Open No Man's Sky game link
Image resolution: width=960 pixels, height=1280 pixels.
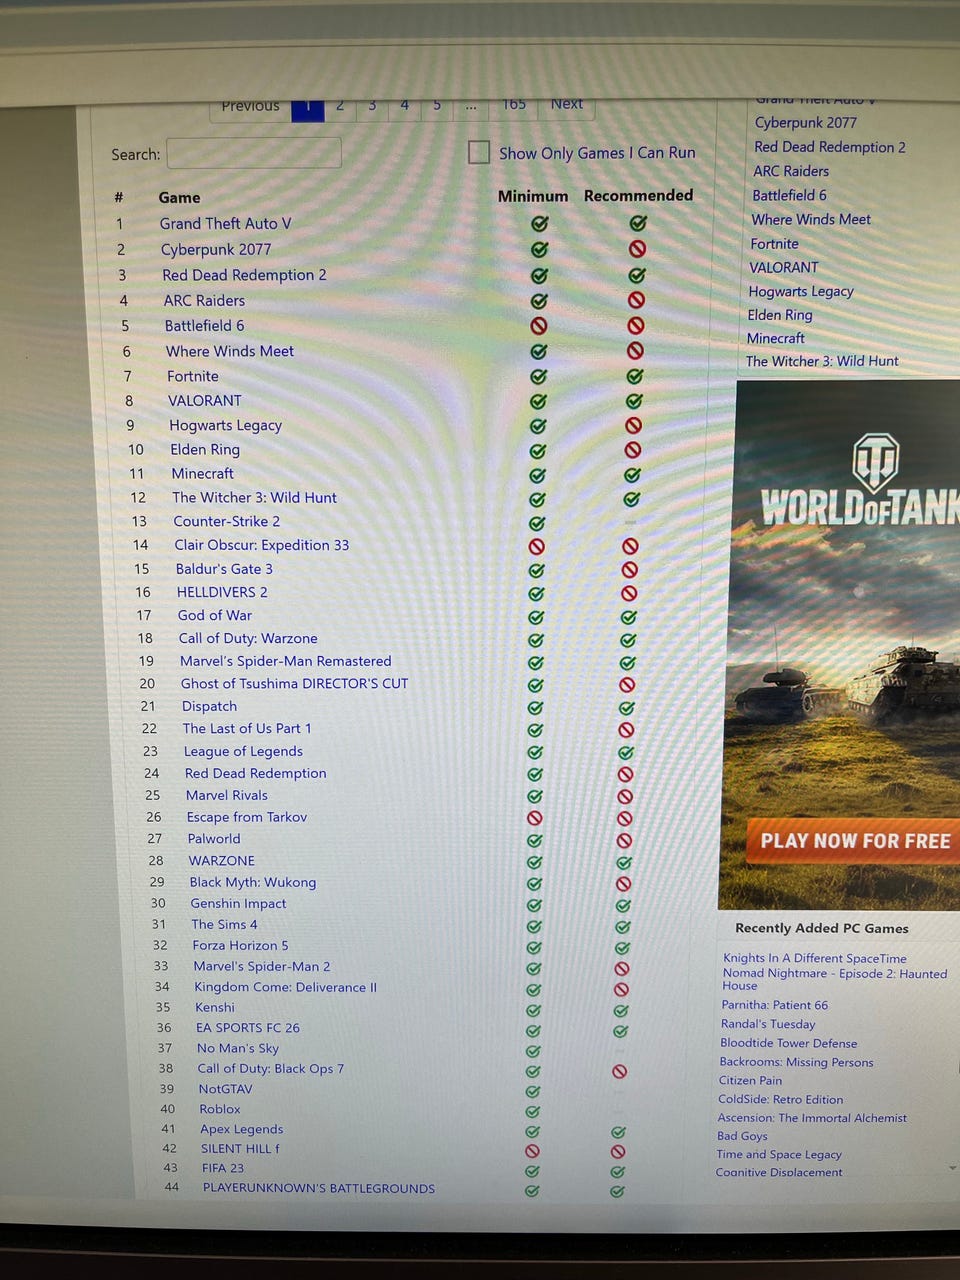pos(238,1048)
